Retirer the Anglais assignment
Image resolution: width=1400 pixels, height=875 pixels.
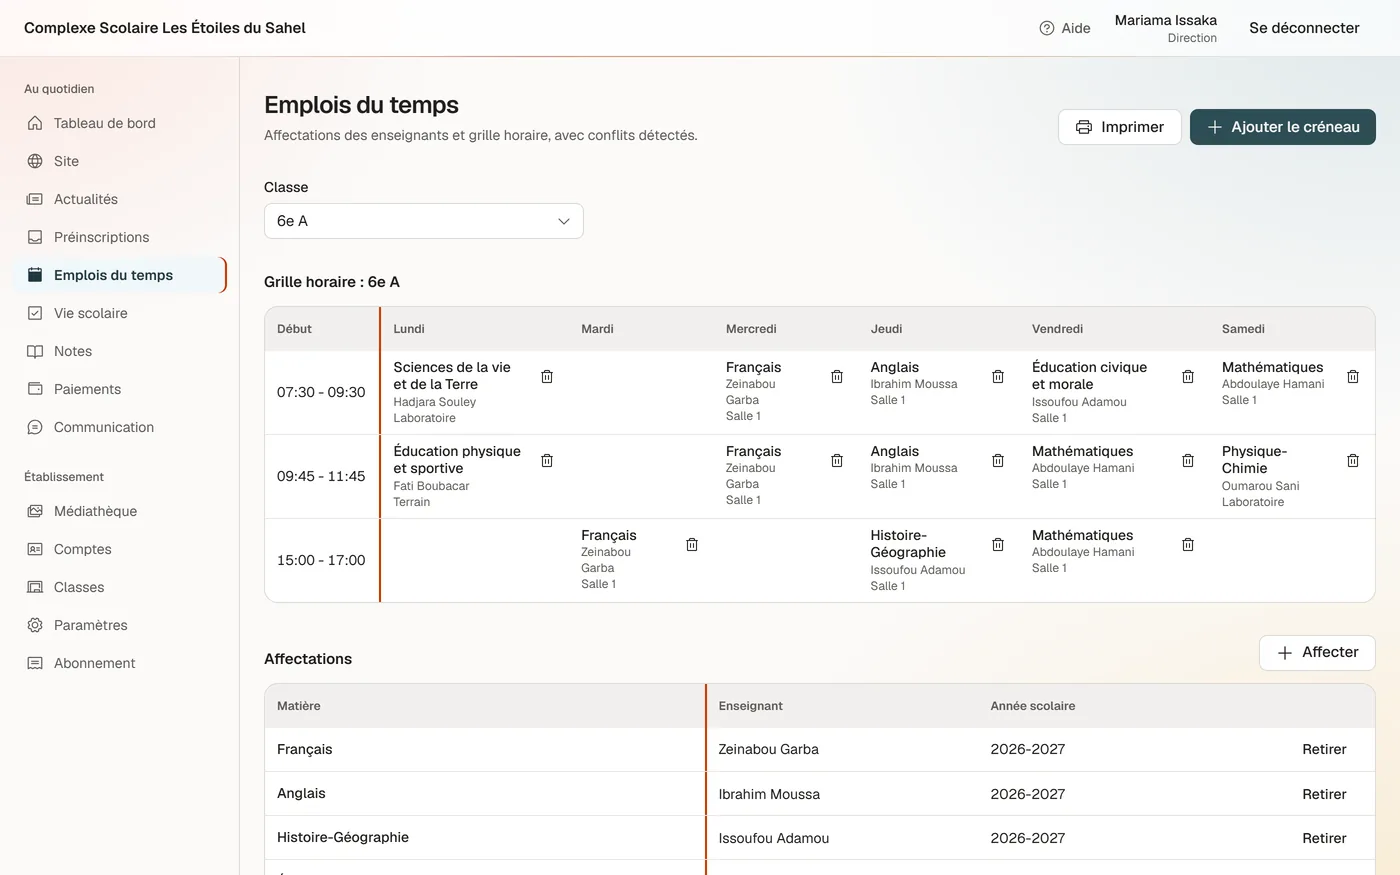(x=1324, y=794)
